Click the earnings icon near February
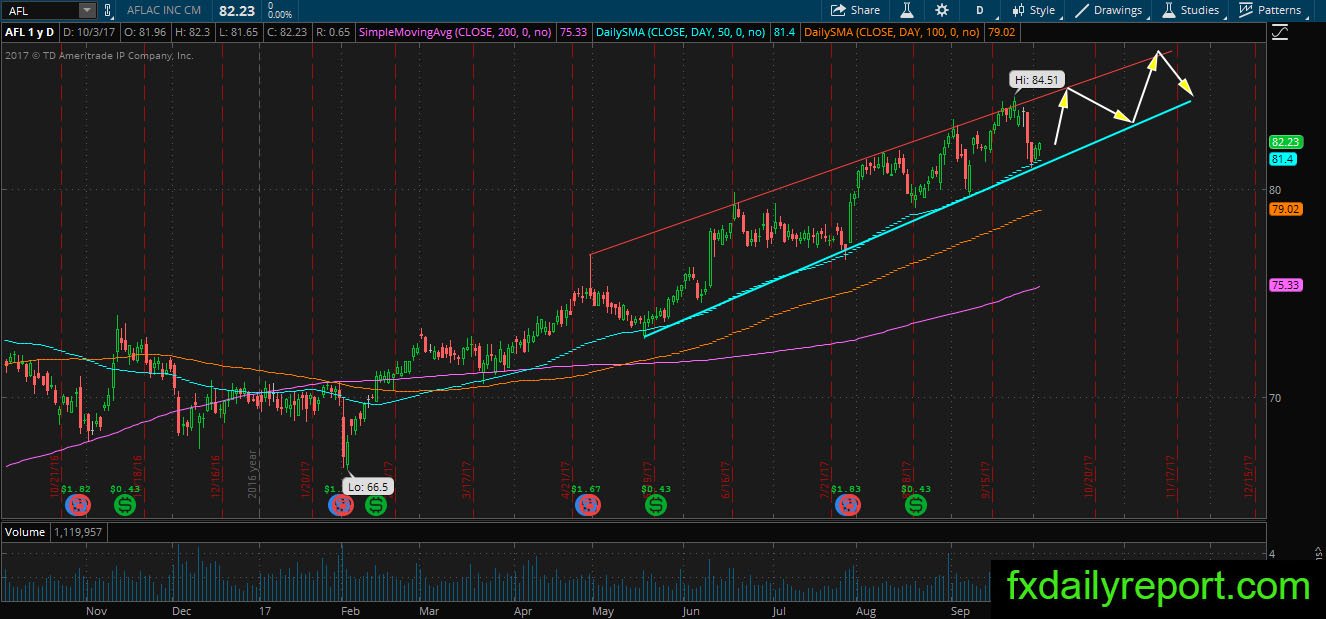The width and height of the screenshot is (1326, 619). click(341, 506)
